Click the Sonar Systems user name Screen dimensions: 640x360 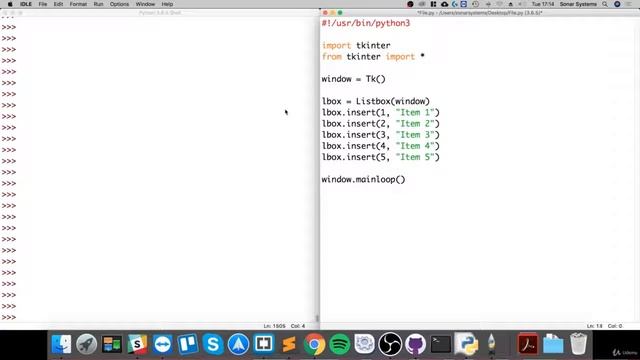578,4
